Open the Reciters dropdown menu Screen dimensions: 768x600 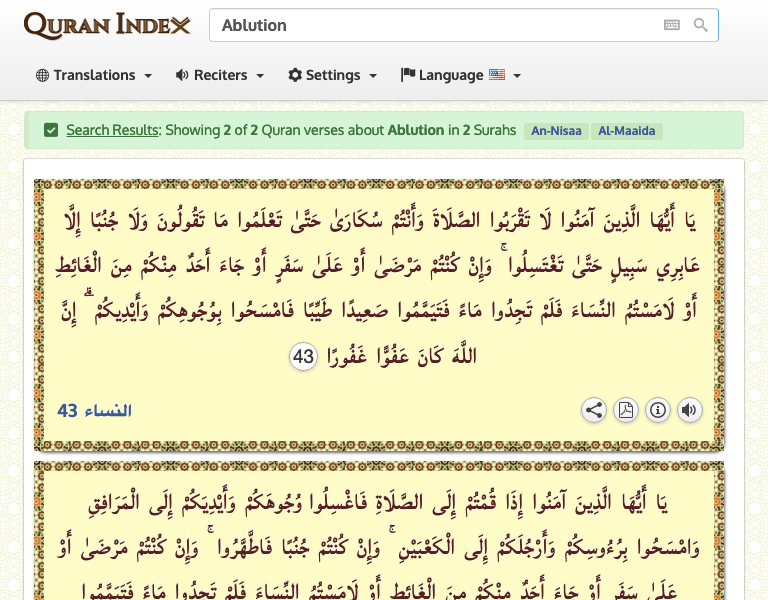click(219, 75)
